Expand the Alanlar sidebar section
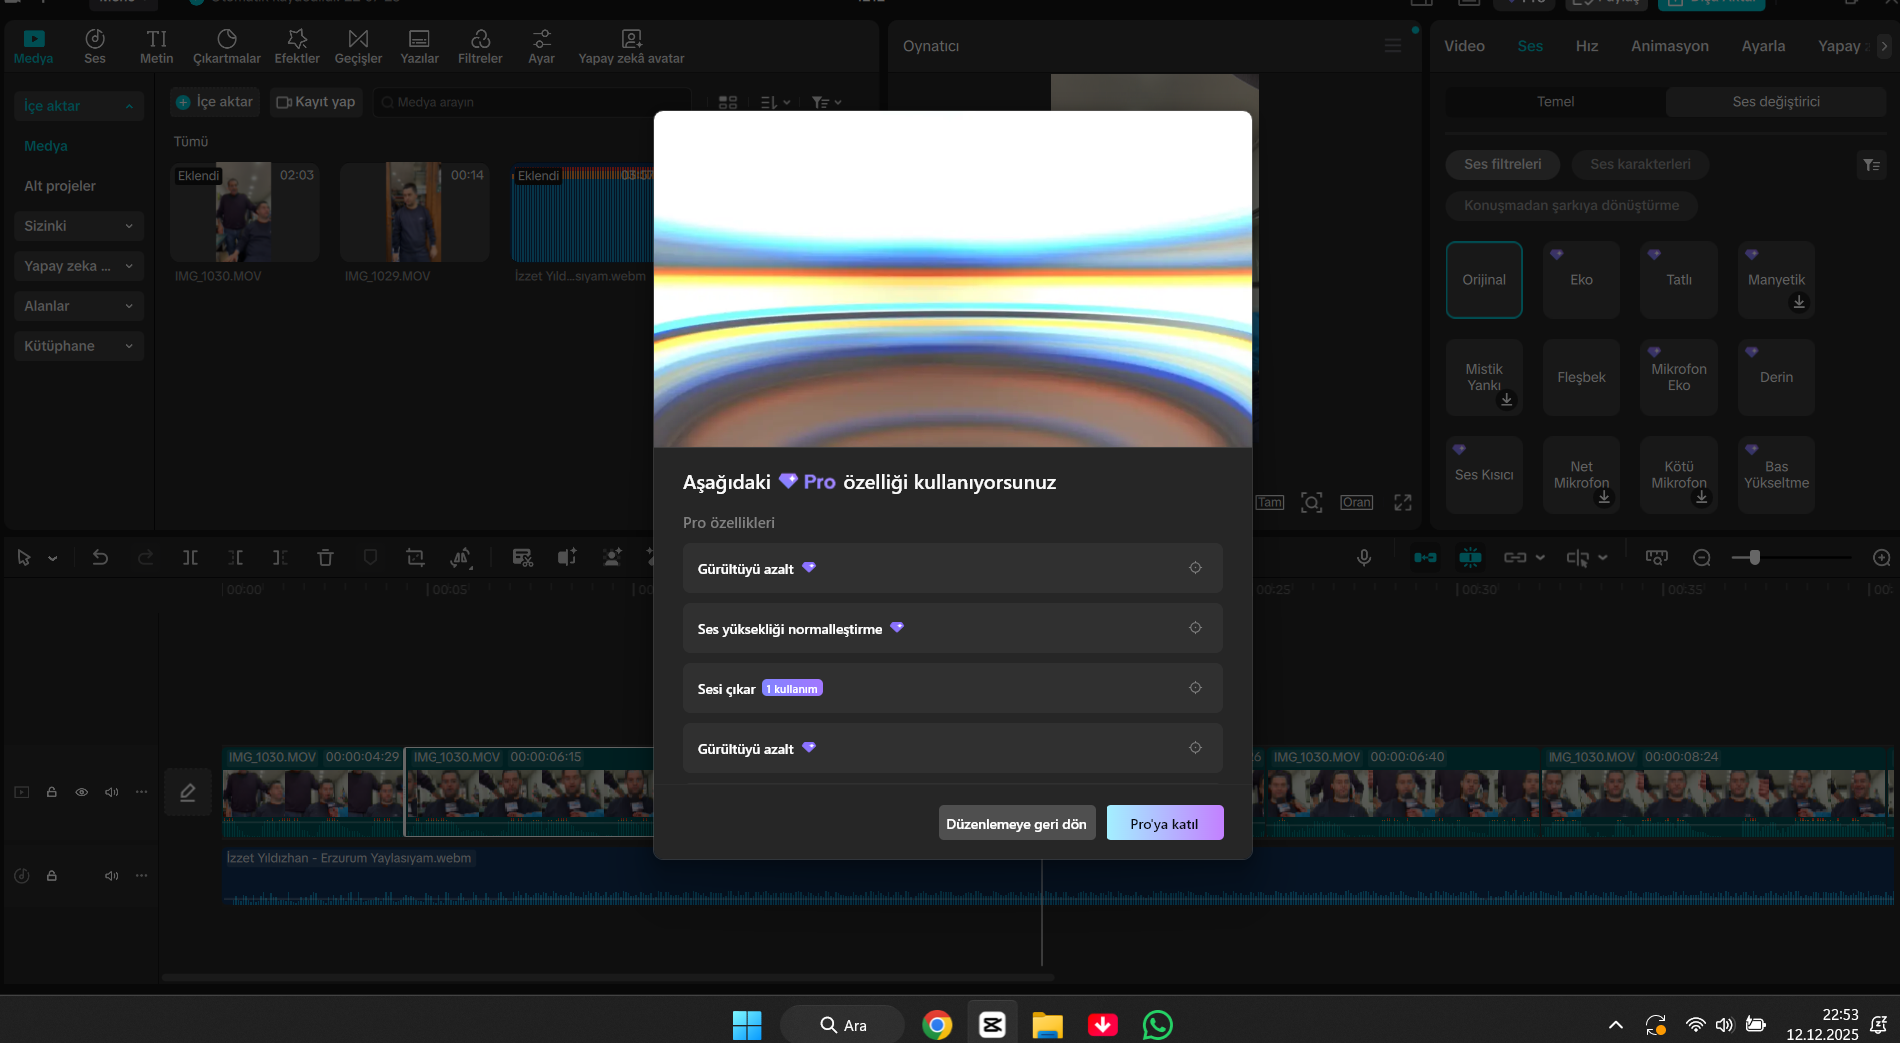This screenshot has height=1043, width=1900. (x=79, y=306)
